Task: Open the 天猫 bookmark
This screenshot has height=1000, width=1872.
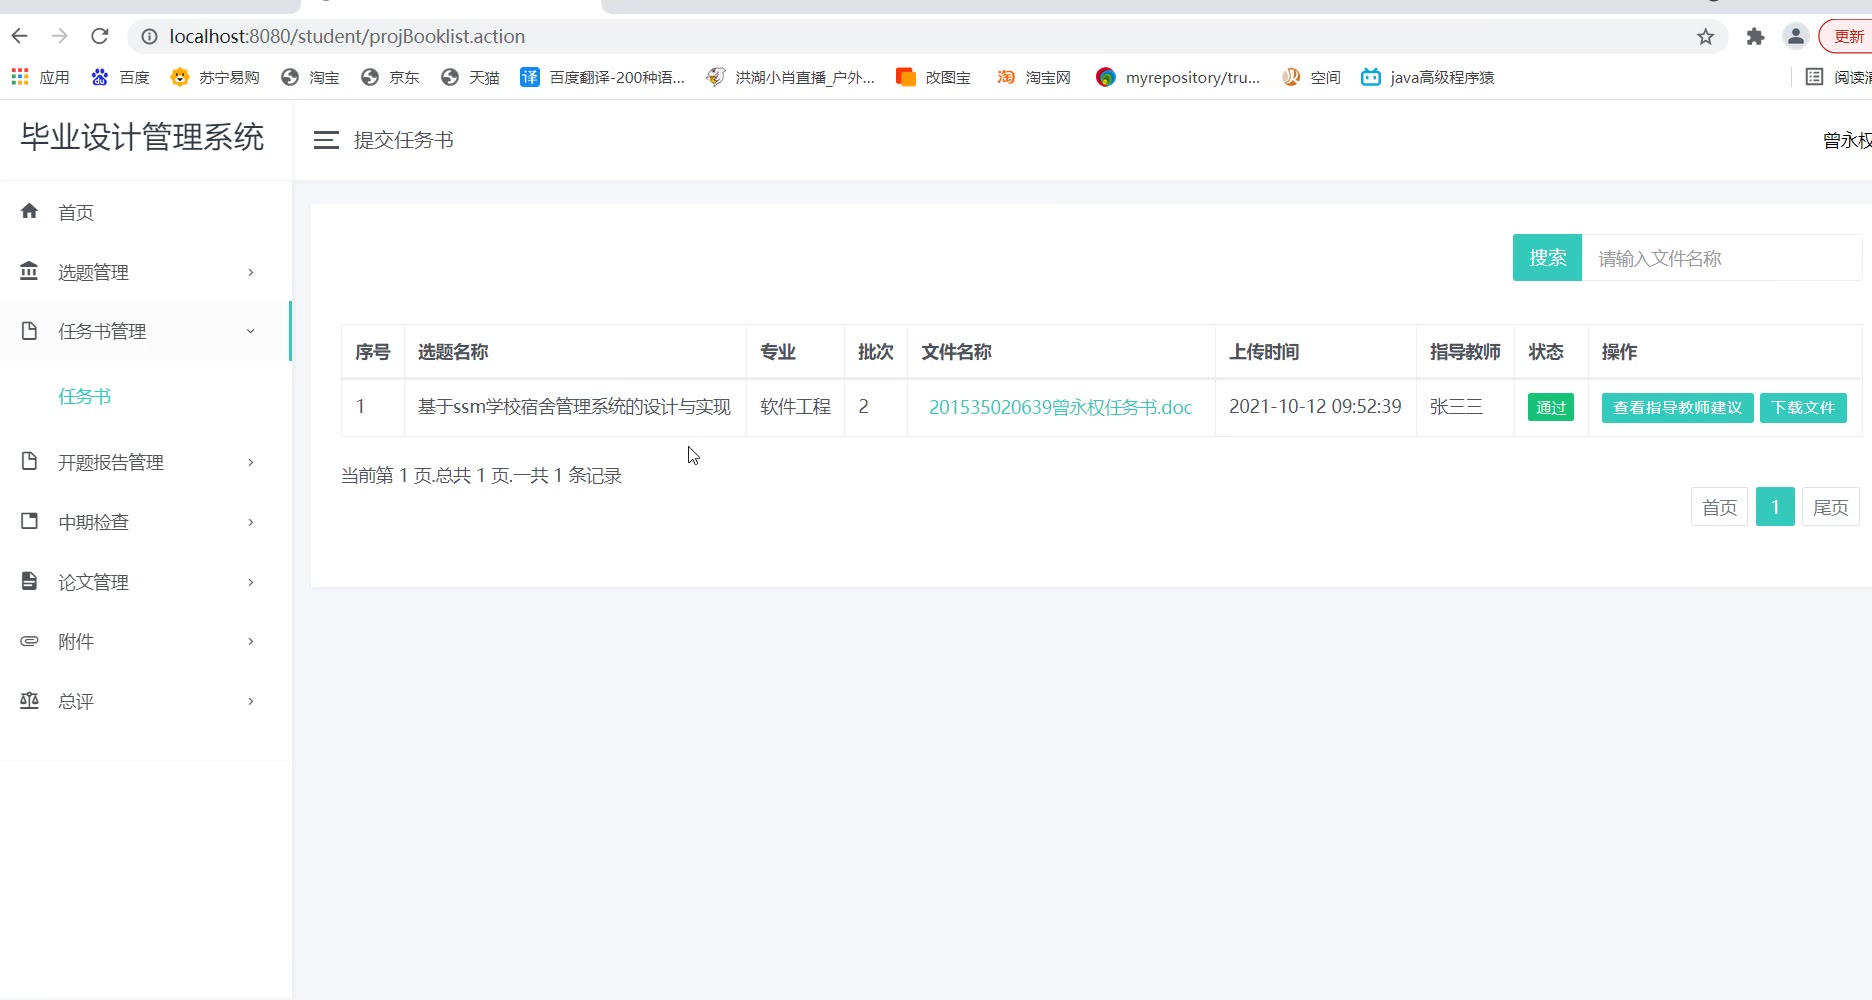Action: coord(470,77)
